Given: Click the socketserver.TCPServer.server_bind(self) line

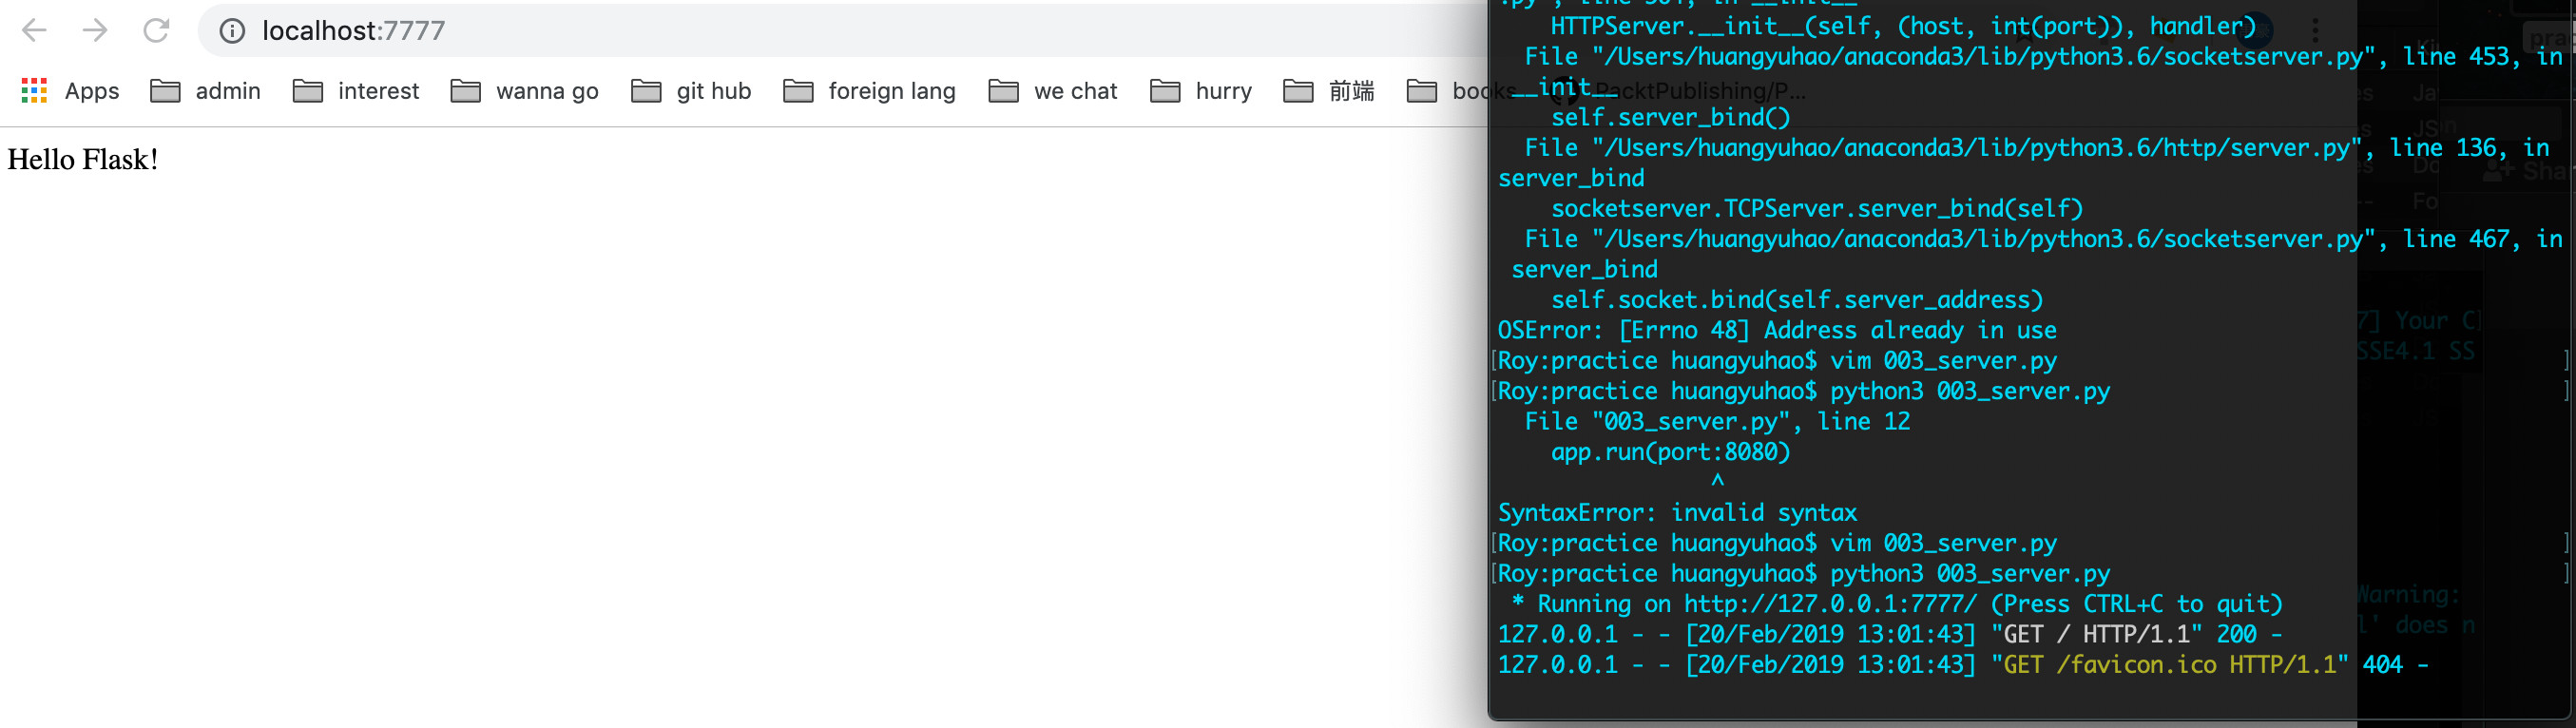Looking at the screenshot, I should pos(1817,209).
